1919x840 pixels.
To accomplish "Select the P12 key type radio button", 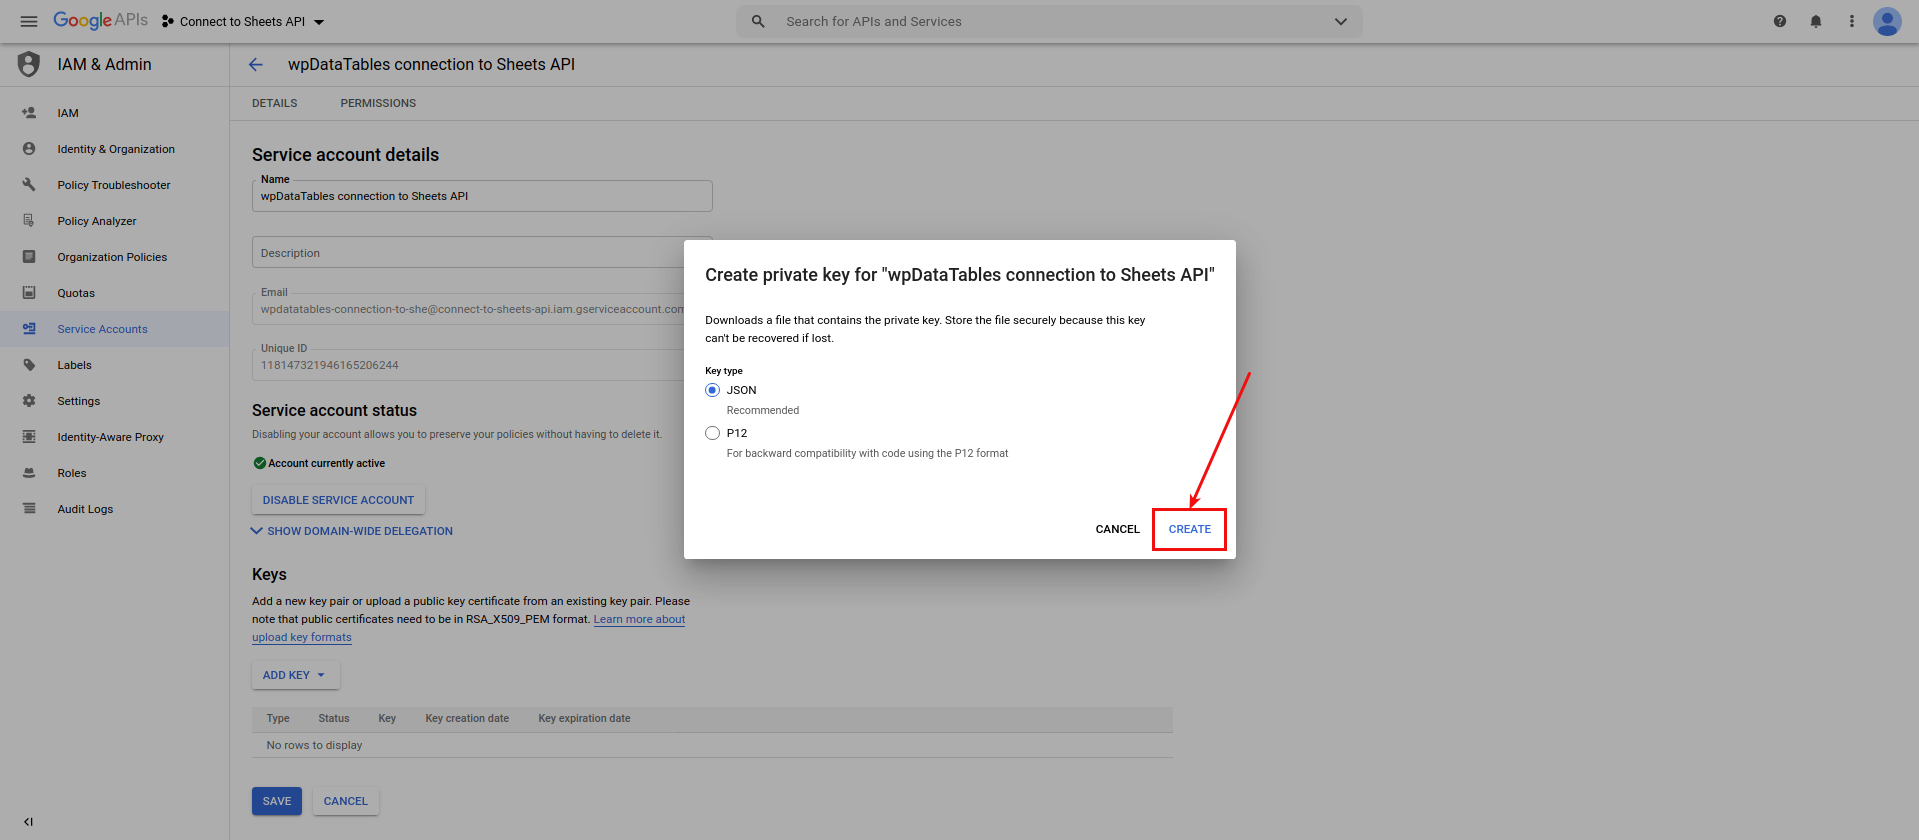I will coord(712,433).
